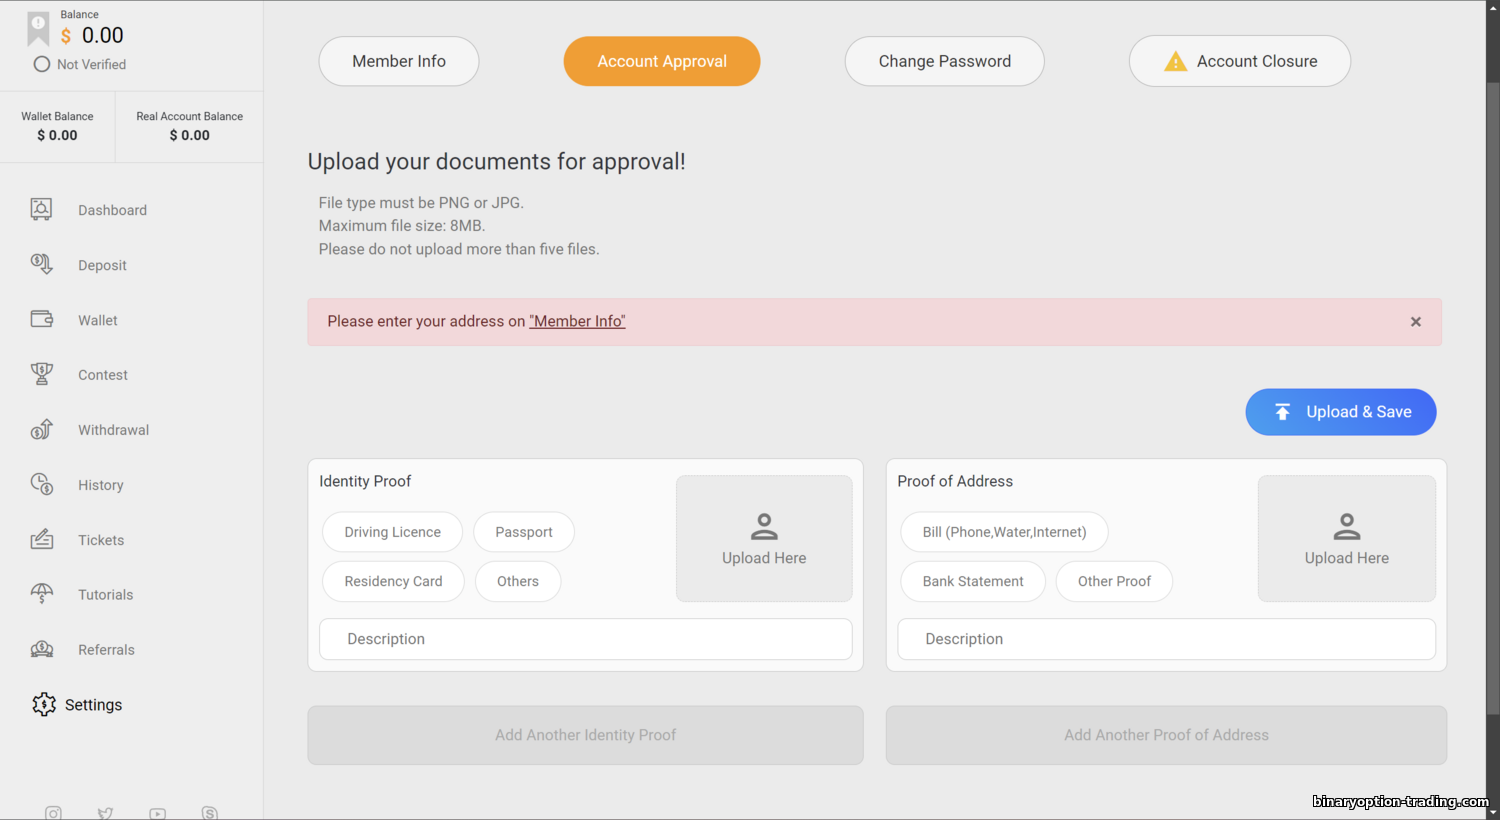Image resolution: width=1500 pixels, height=820 pixels.
Task: Open the Change Password tab
Action: tap(944, 61)
